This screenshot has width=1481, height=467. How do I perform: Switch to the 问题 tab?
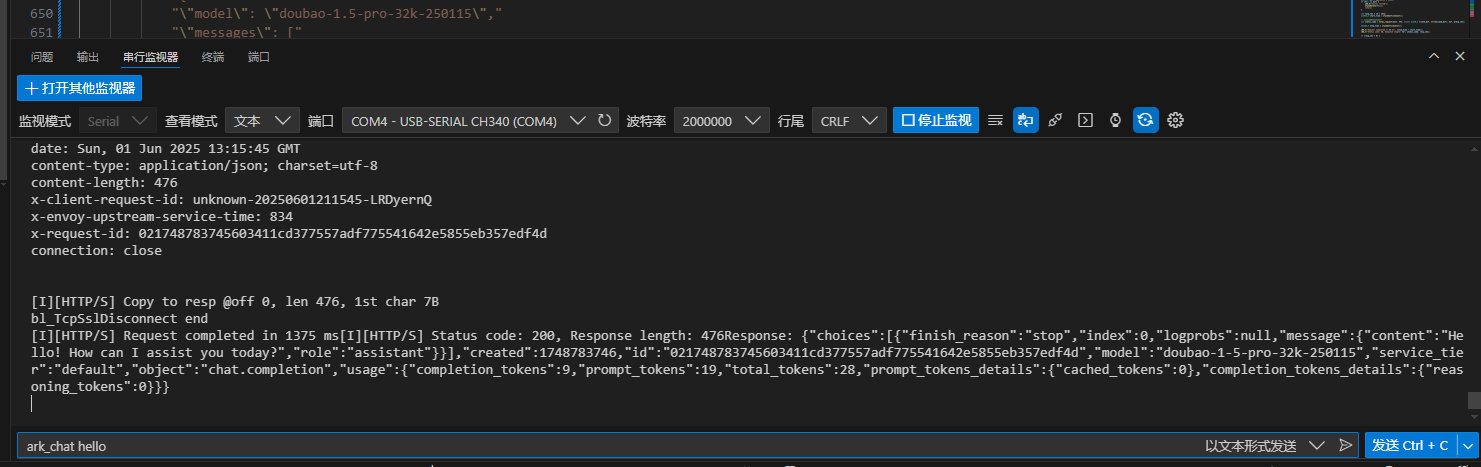[42, 57]
